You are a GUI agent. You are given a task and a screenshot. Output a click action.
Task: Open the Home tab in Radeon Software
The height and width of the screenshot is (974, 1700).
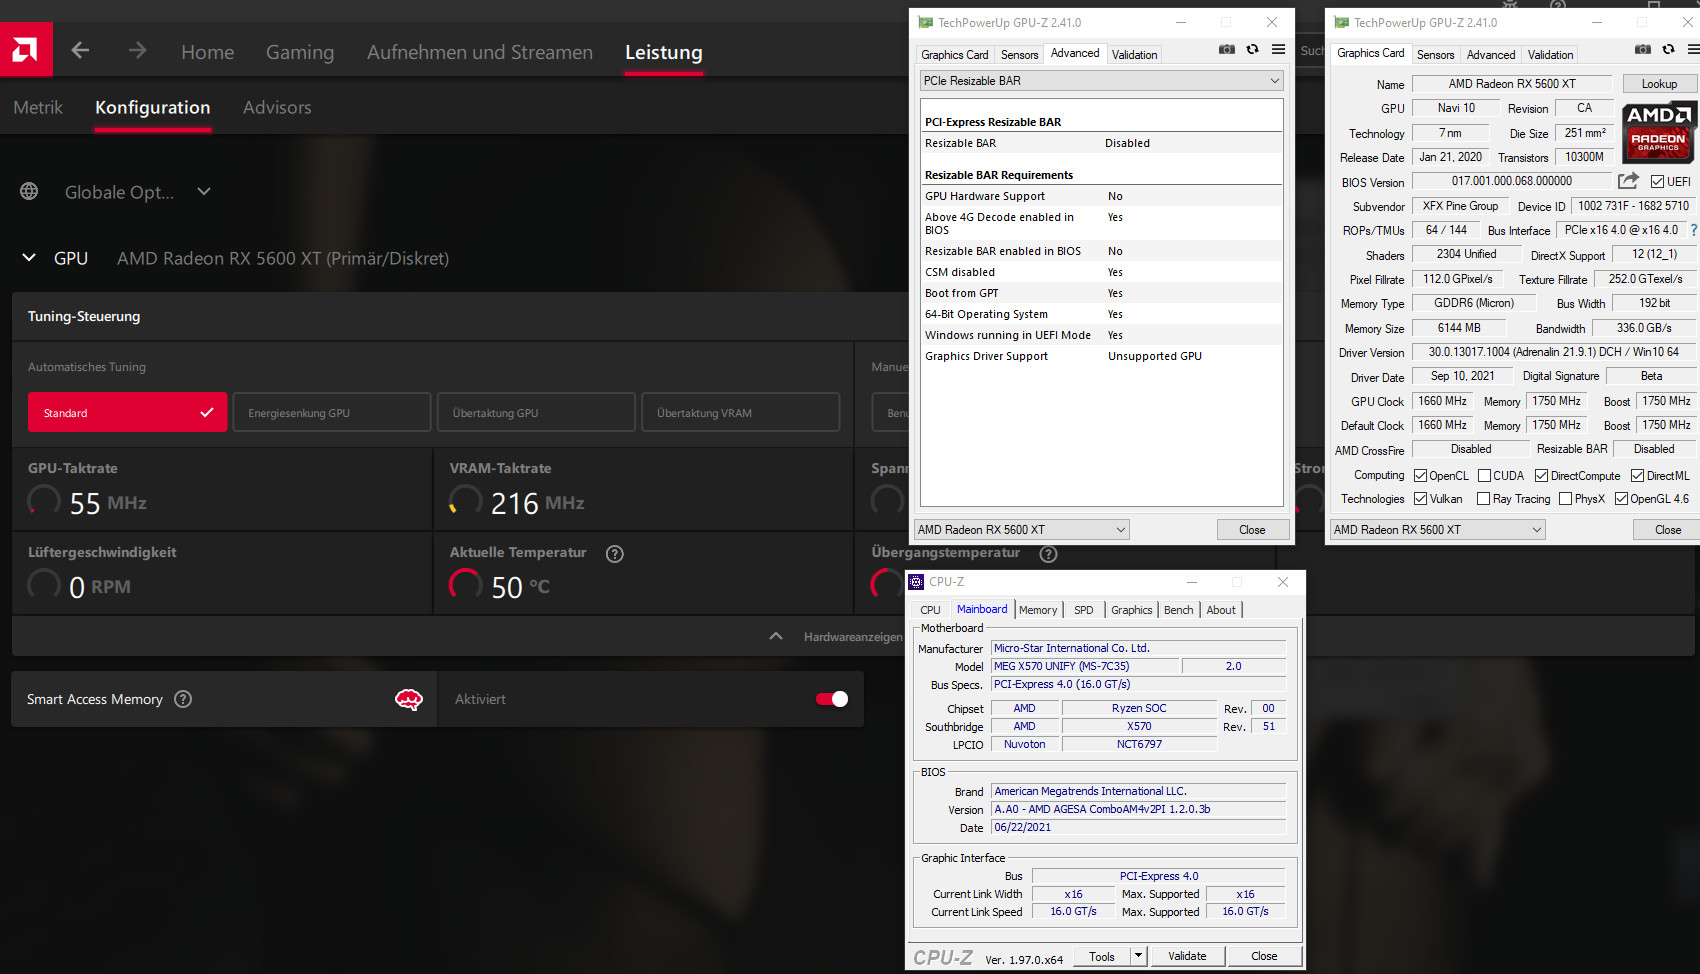tap(208, 52)
